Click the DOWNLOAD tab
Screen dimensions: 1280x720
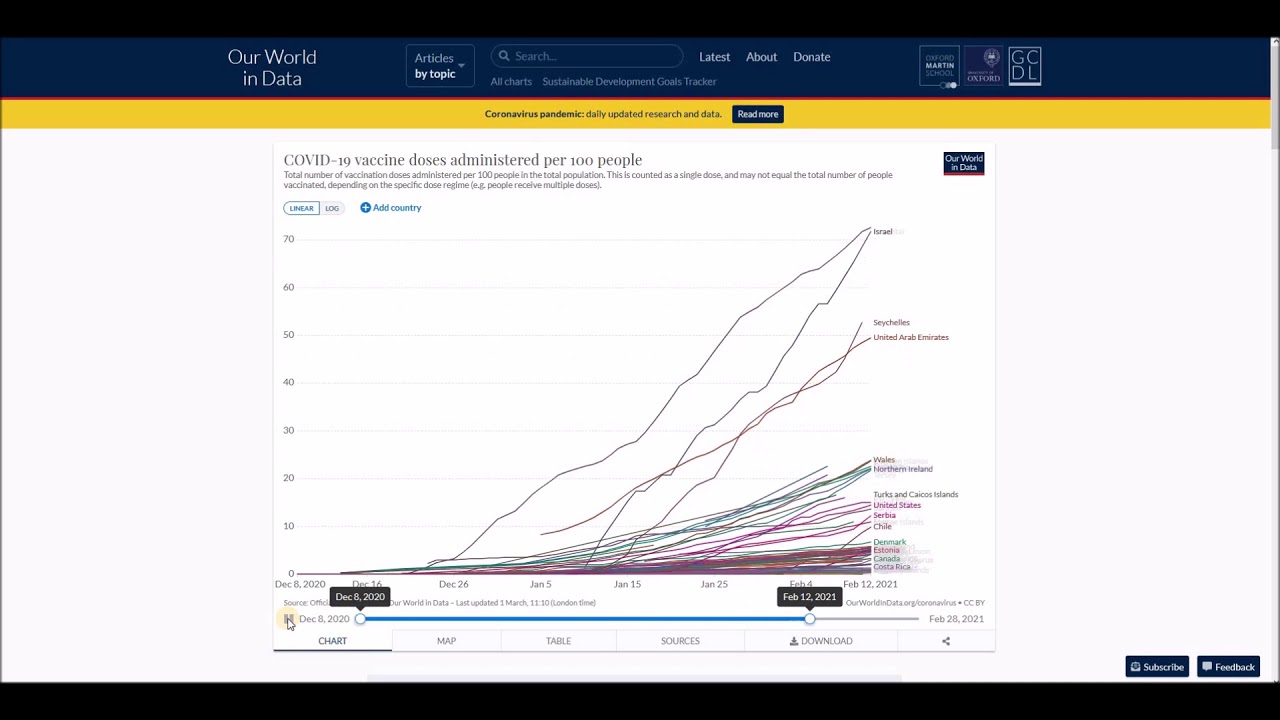(821, 641)
